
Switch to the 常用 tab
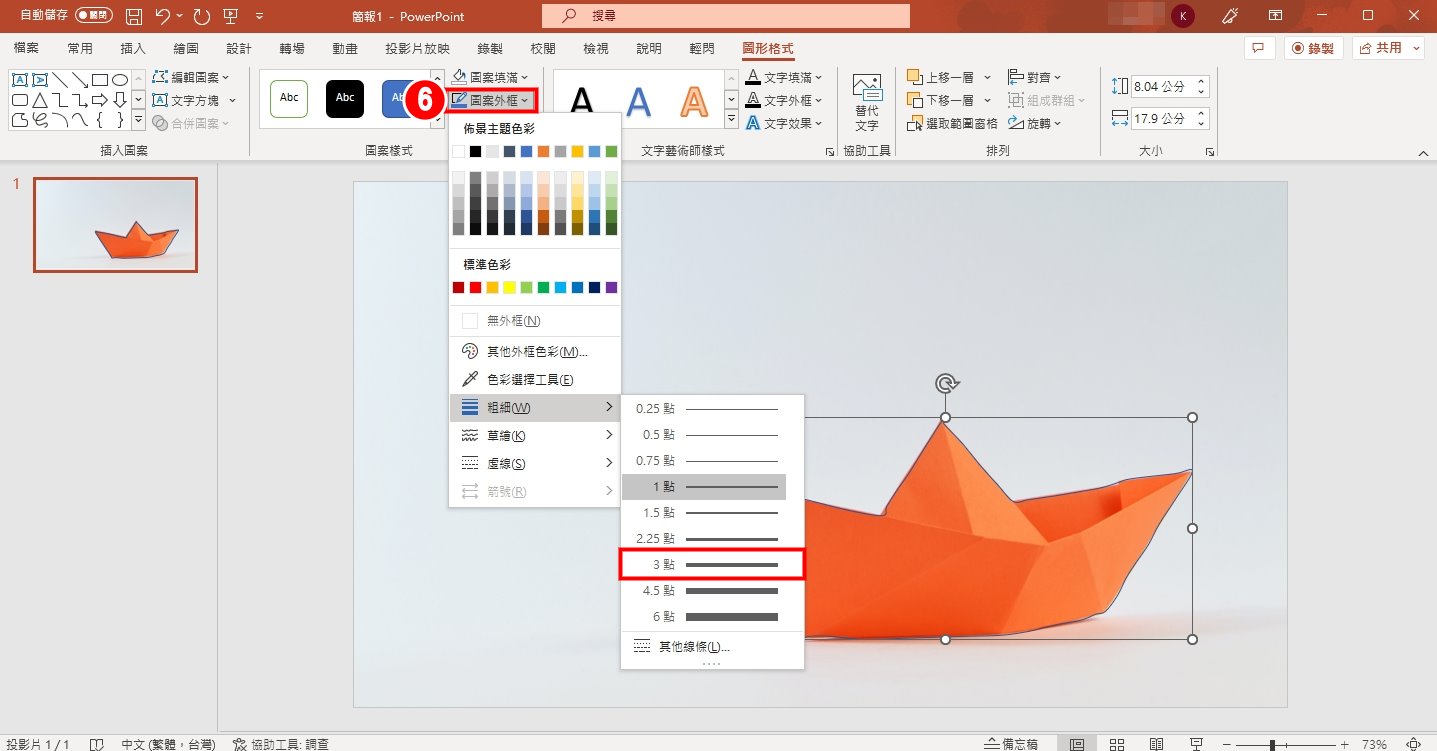(x=80, y=49)
